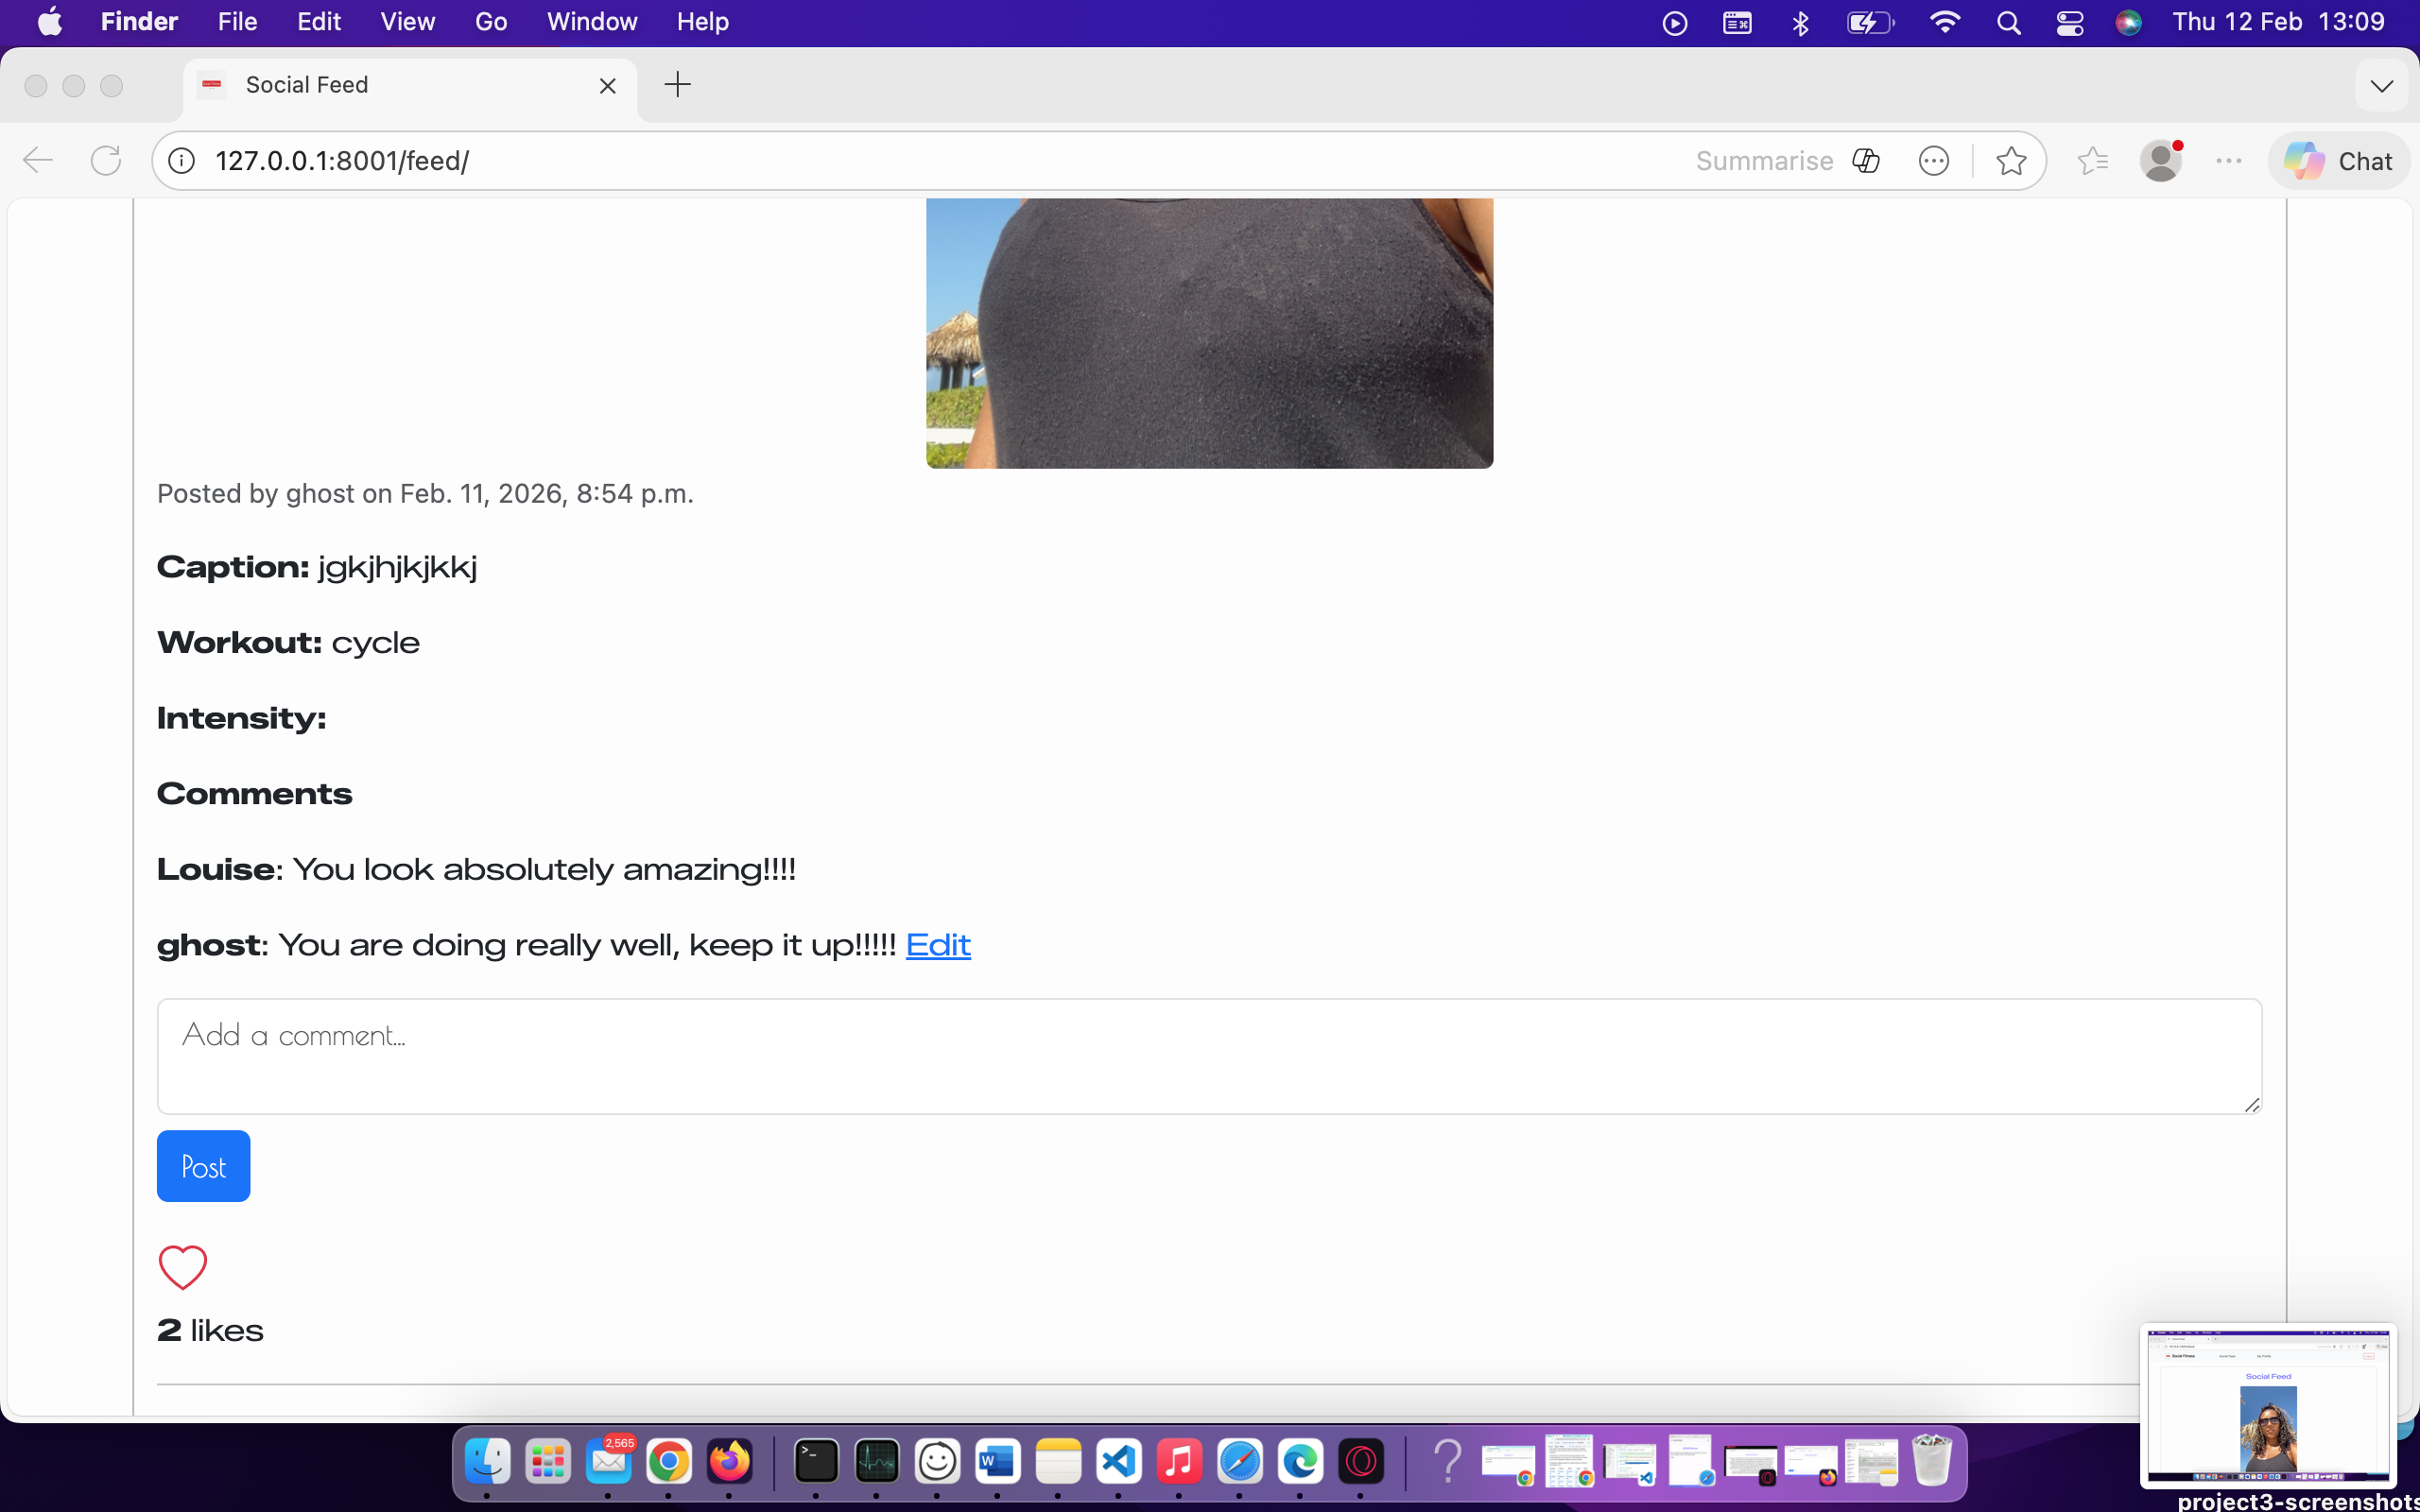2420x1512 pixels.
Task: Summarise the page with Copilot
Action: pyautogui.click(x=1765, y=160)
